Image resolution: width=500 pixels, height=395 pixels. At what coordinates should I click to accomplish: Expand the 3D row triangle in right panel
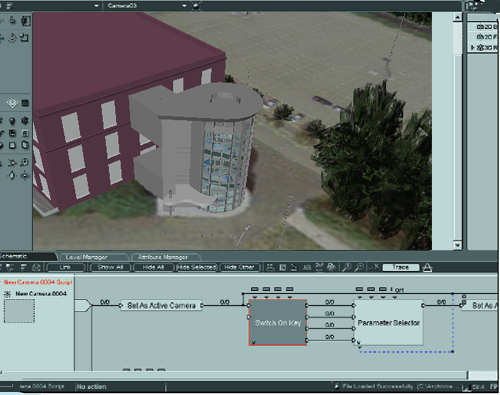472,48
